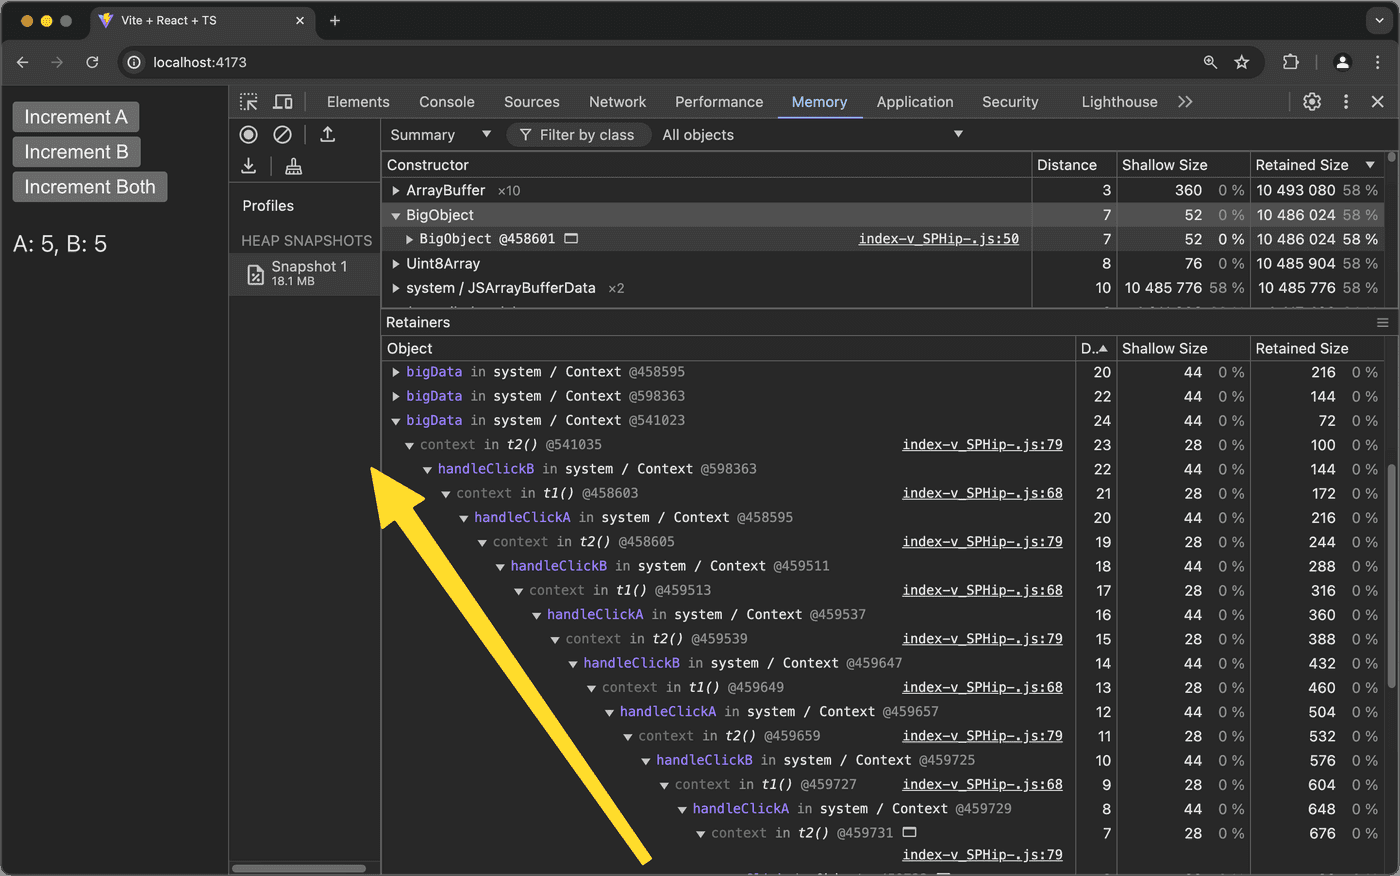Open index-v_SPHip-.js:50 source link
Screen dimensions: 1400x876
(x=938, y=239)
